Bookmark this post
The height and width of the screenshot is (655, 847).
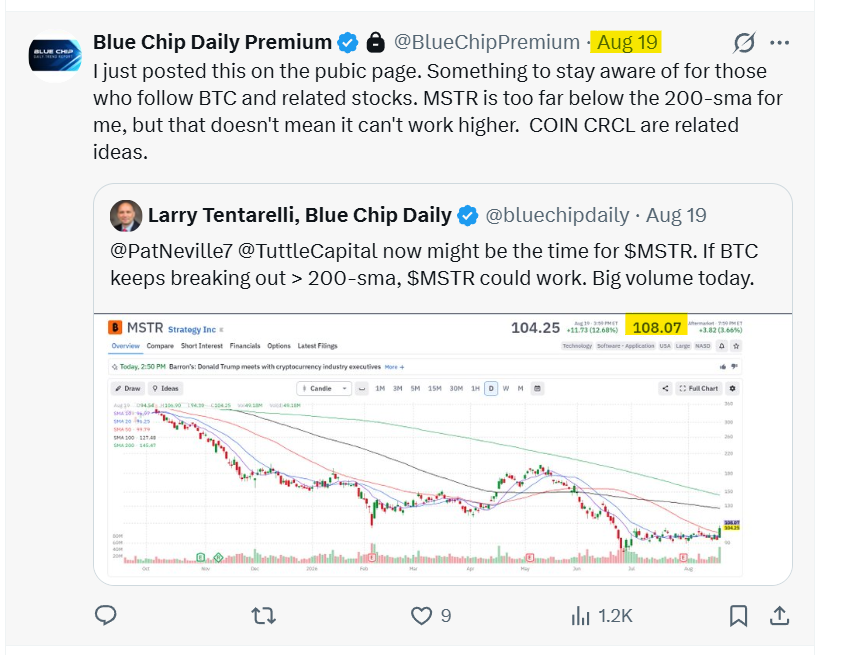point(738,616)
